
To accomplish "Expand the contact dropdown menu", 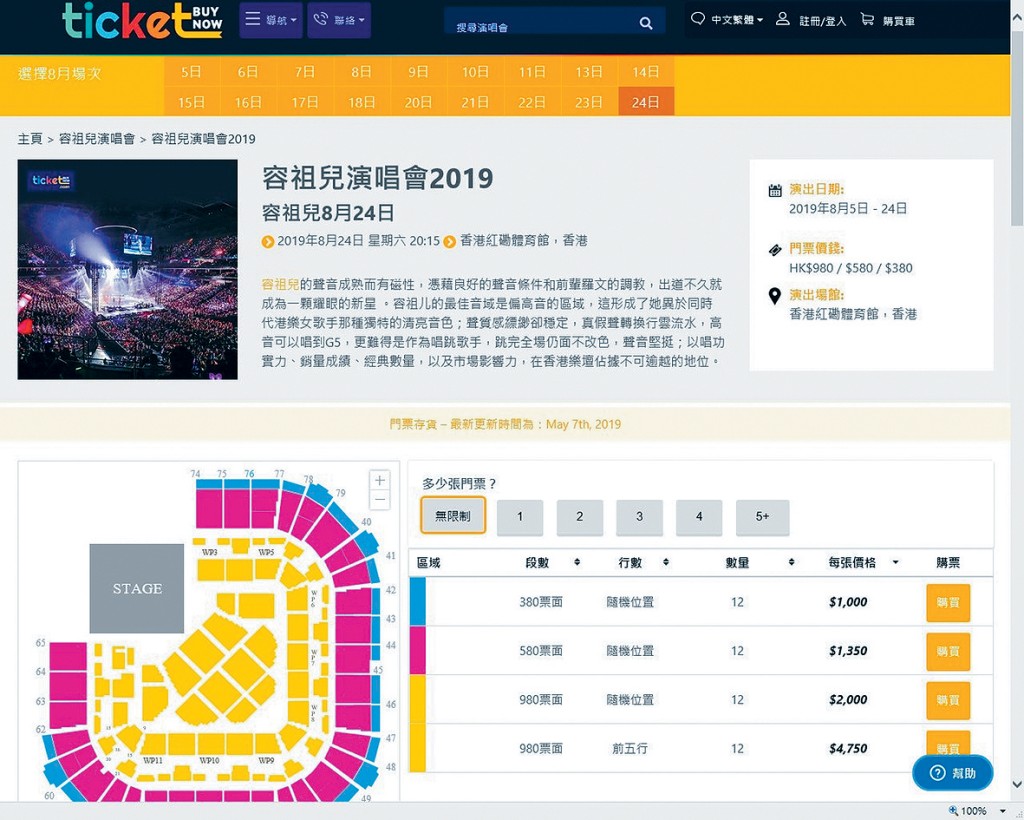I will click(339, 20).
